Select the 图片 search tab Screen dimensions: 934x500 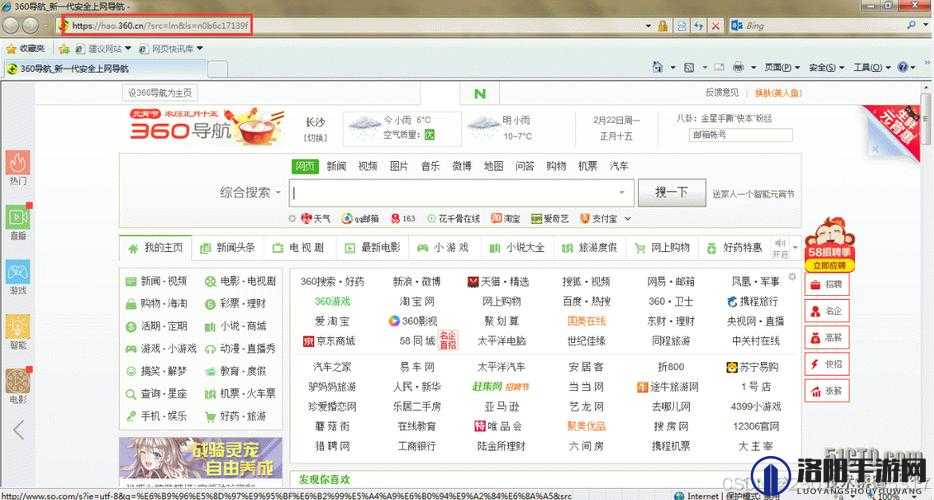[x=398, y=166]
